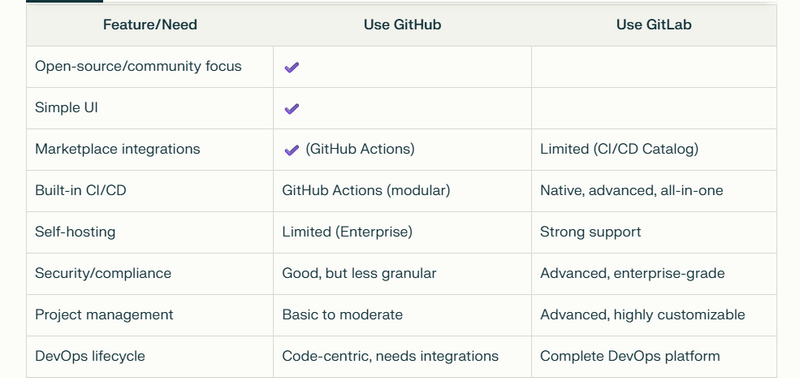Click the checkmark in Simple UI row
The width and height of the screenshot is (800, 378).
291,109
